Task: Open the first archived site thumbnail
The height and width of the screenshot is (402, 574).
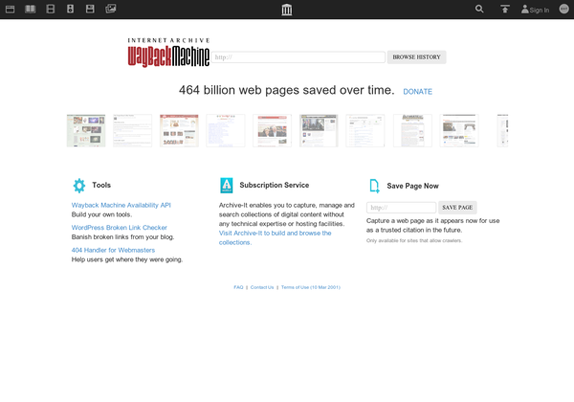Action: pos(86,131)
